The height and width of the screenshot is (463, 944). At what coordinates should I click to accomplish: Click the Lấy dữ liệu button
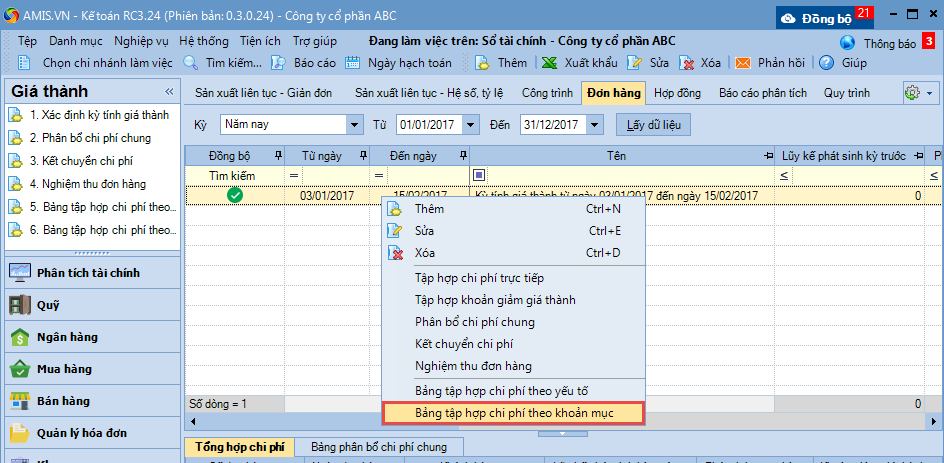click(x=653, y=125)
